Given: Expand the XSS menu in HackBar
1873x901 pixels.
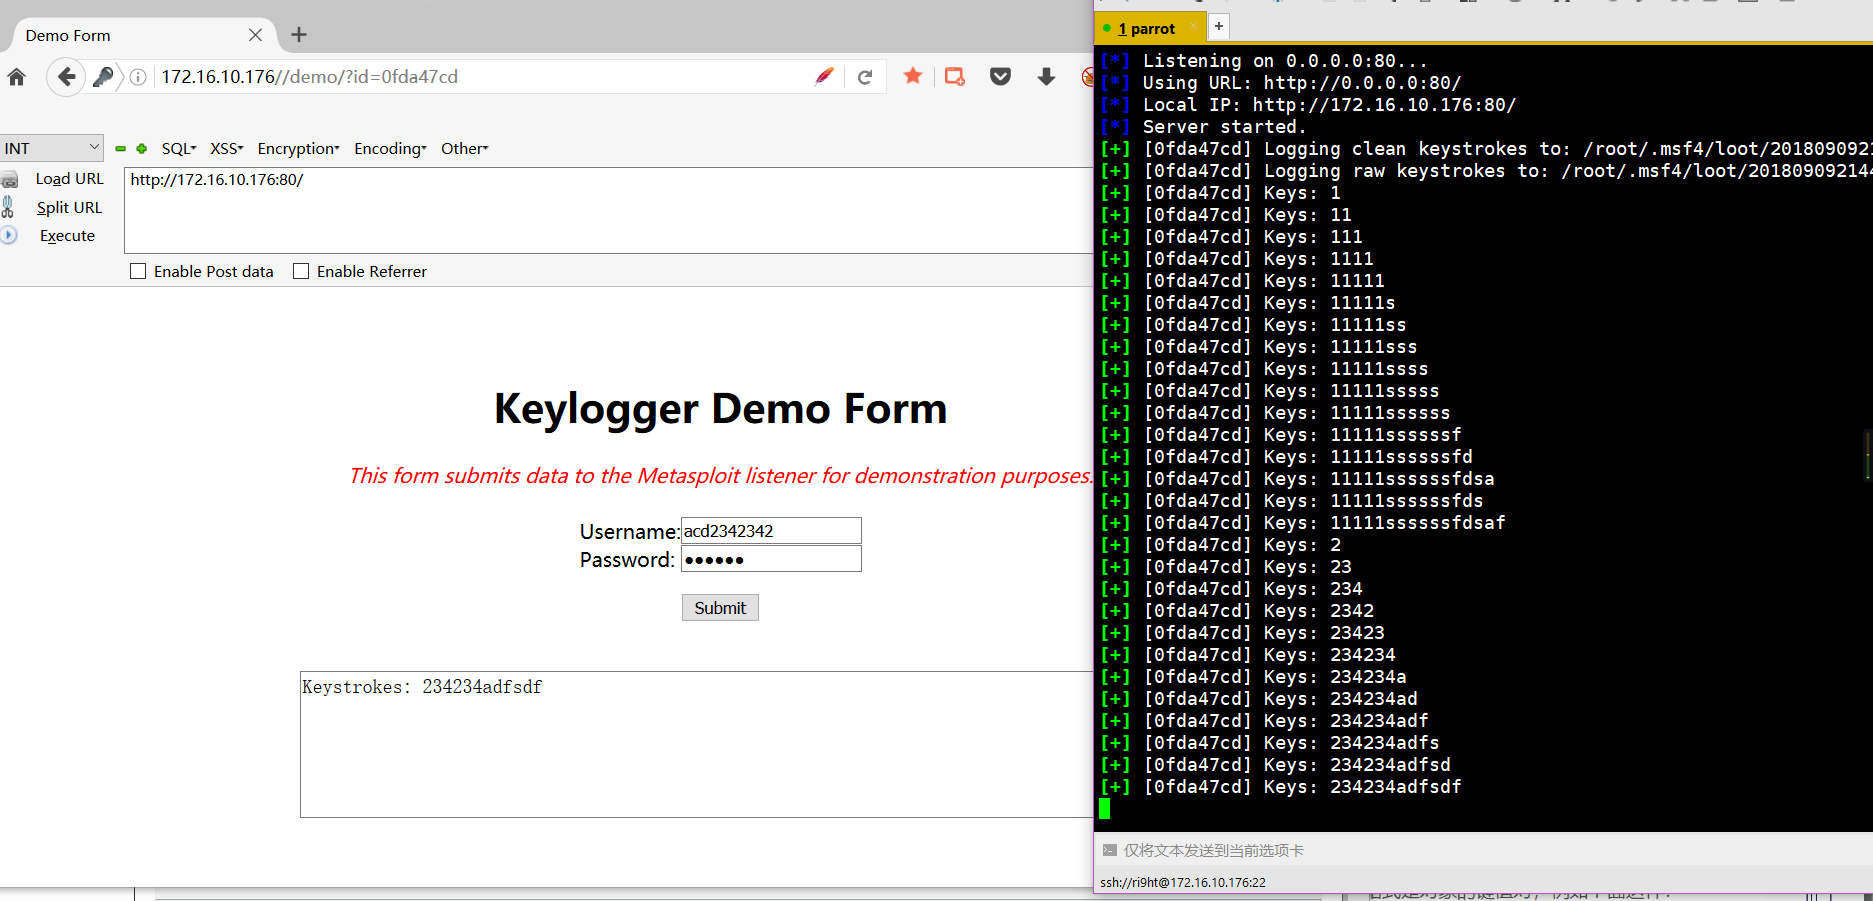Looking at the screenshot, I should pyautogui.click(x=227, y=148).
